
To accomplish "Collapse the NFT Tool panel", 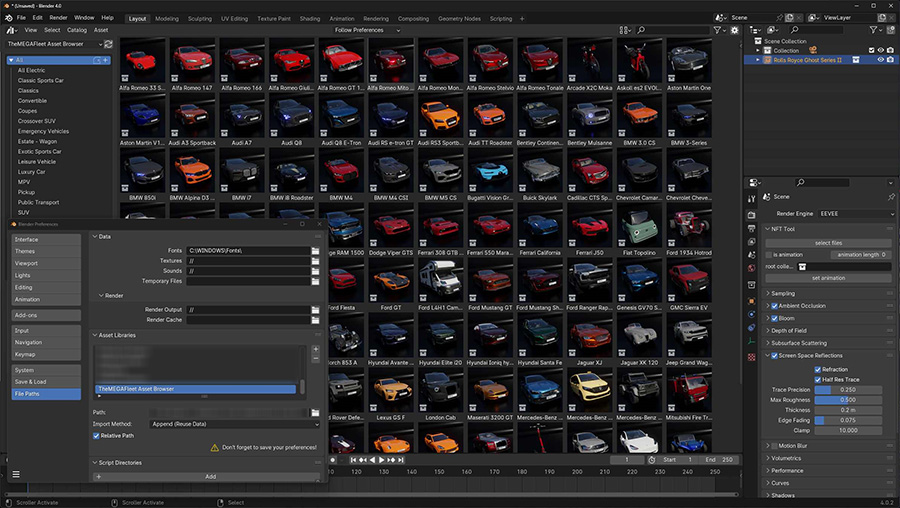I will (768, 229).
